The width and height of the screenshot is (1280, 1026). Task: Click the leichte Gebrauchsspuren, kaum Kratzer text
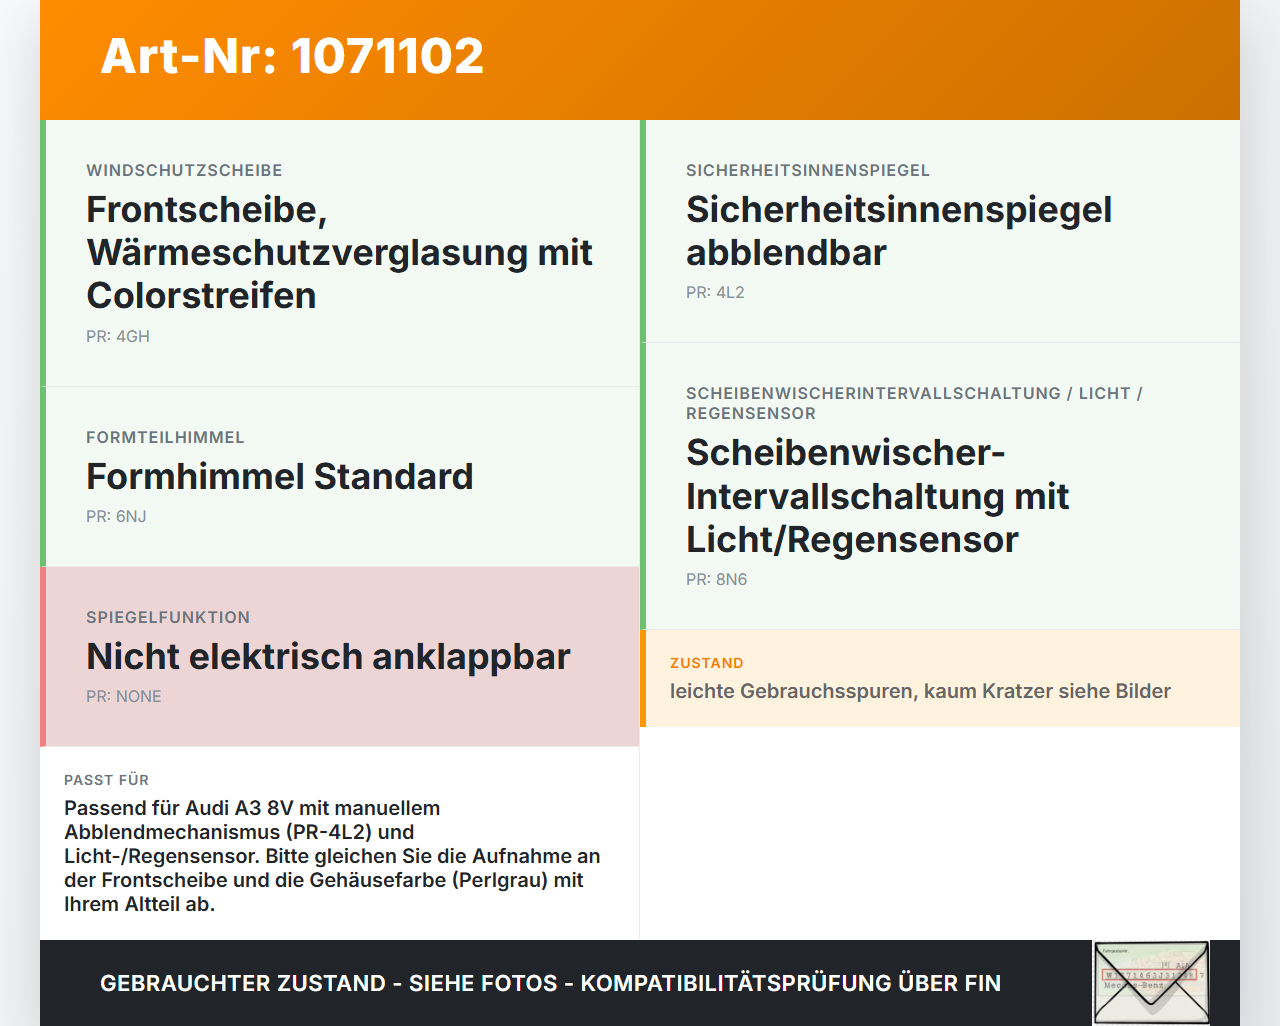pos(920,691)
